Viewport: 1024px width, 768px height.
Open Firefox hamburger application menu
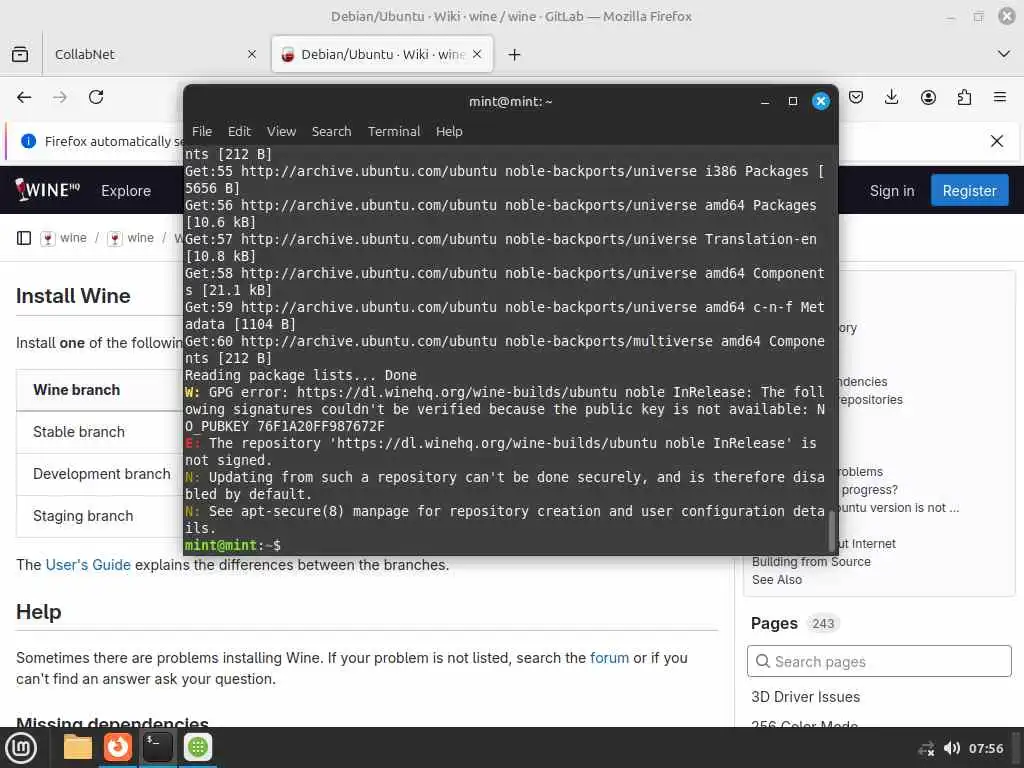click(999, 97)
